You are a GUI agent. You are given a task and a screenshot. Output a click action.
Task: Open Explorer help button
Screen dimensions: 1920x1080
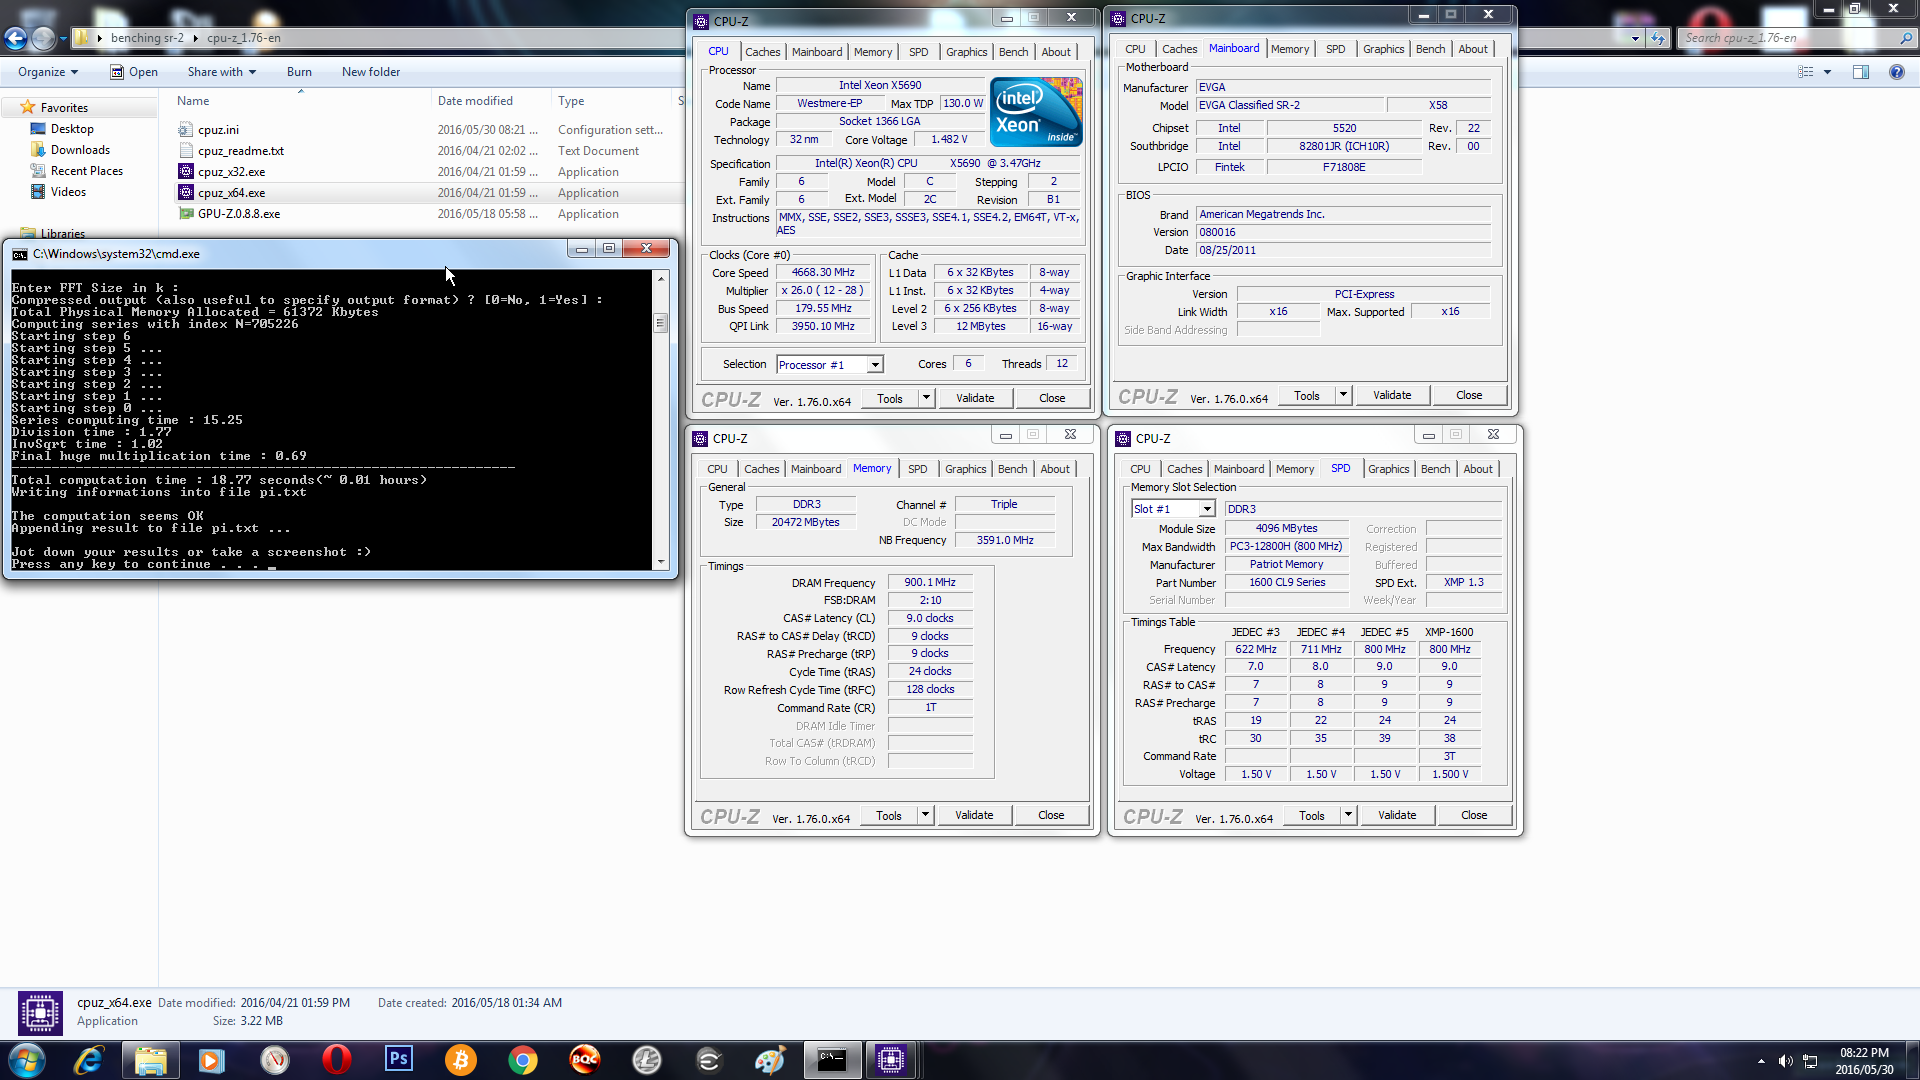(x=1897, y=72)
